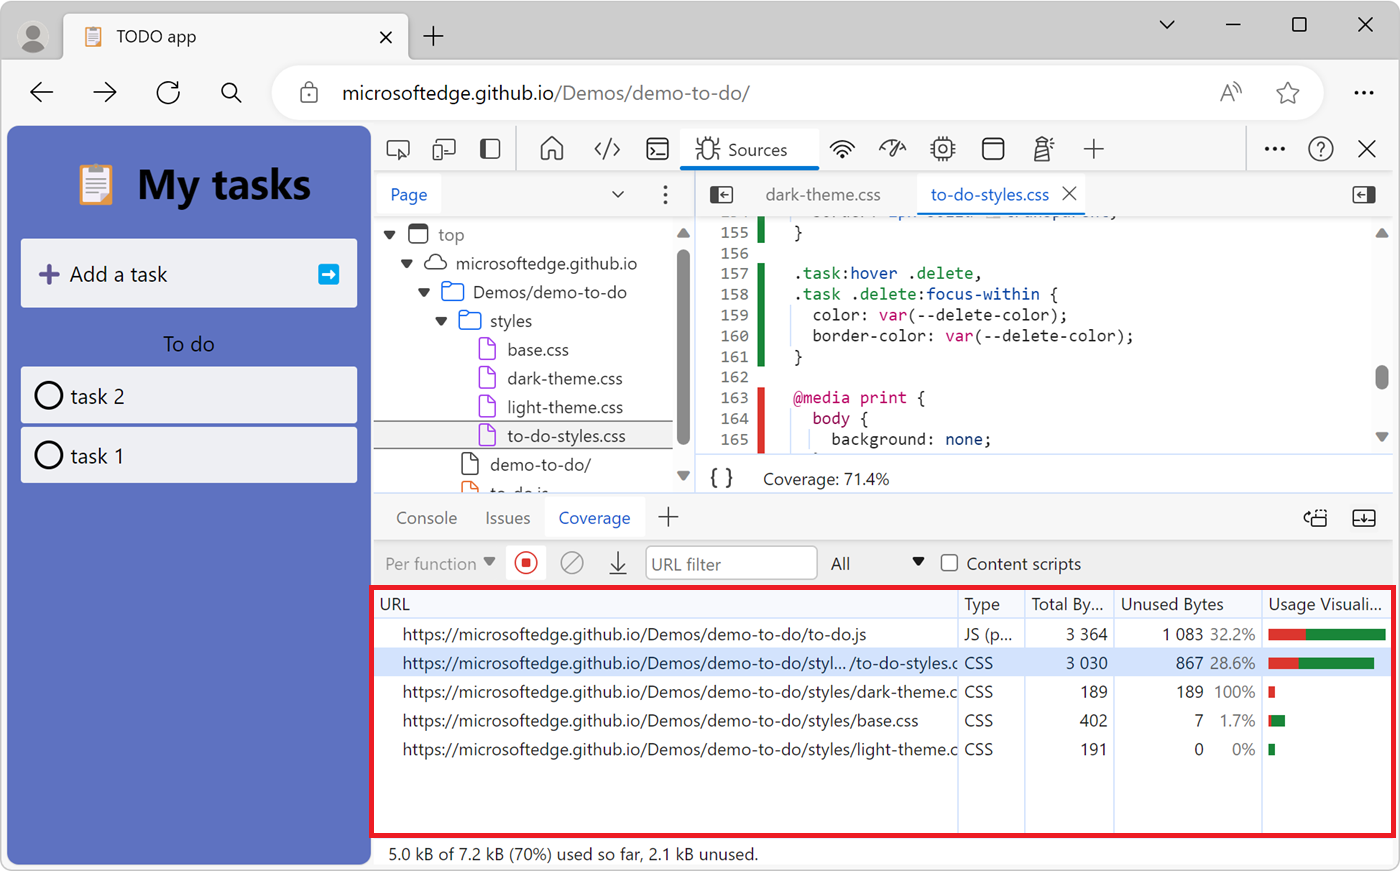
Task: Open the Memory tool
Action: point(941,148)
